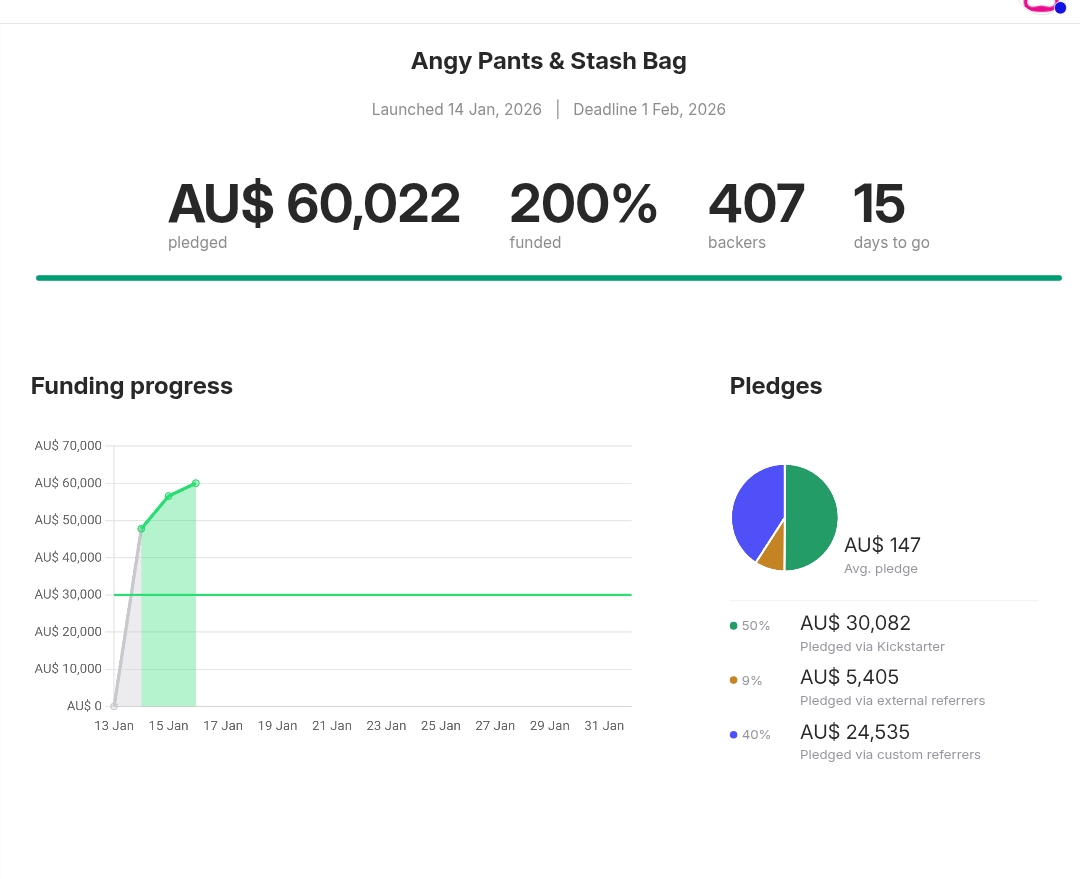Click the AU$ 24,535 custom referrers amount
This screenshot has height=879, width=1080.
coord(855,732)
